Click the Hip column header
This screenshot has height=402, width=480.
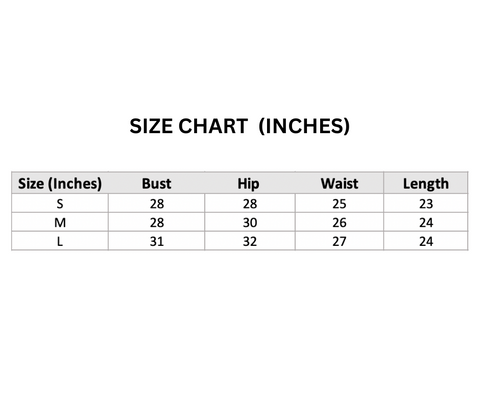(248, 184)
